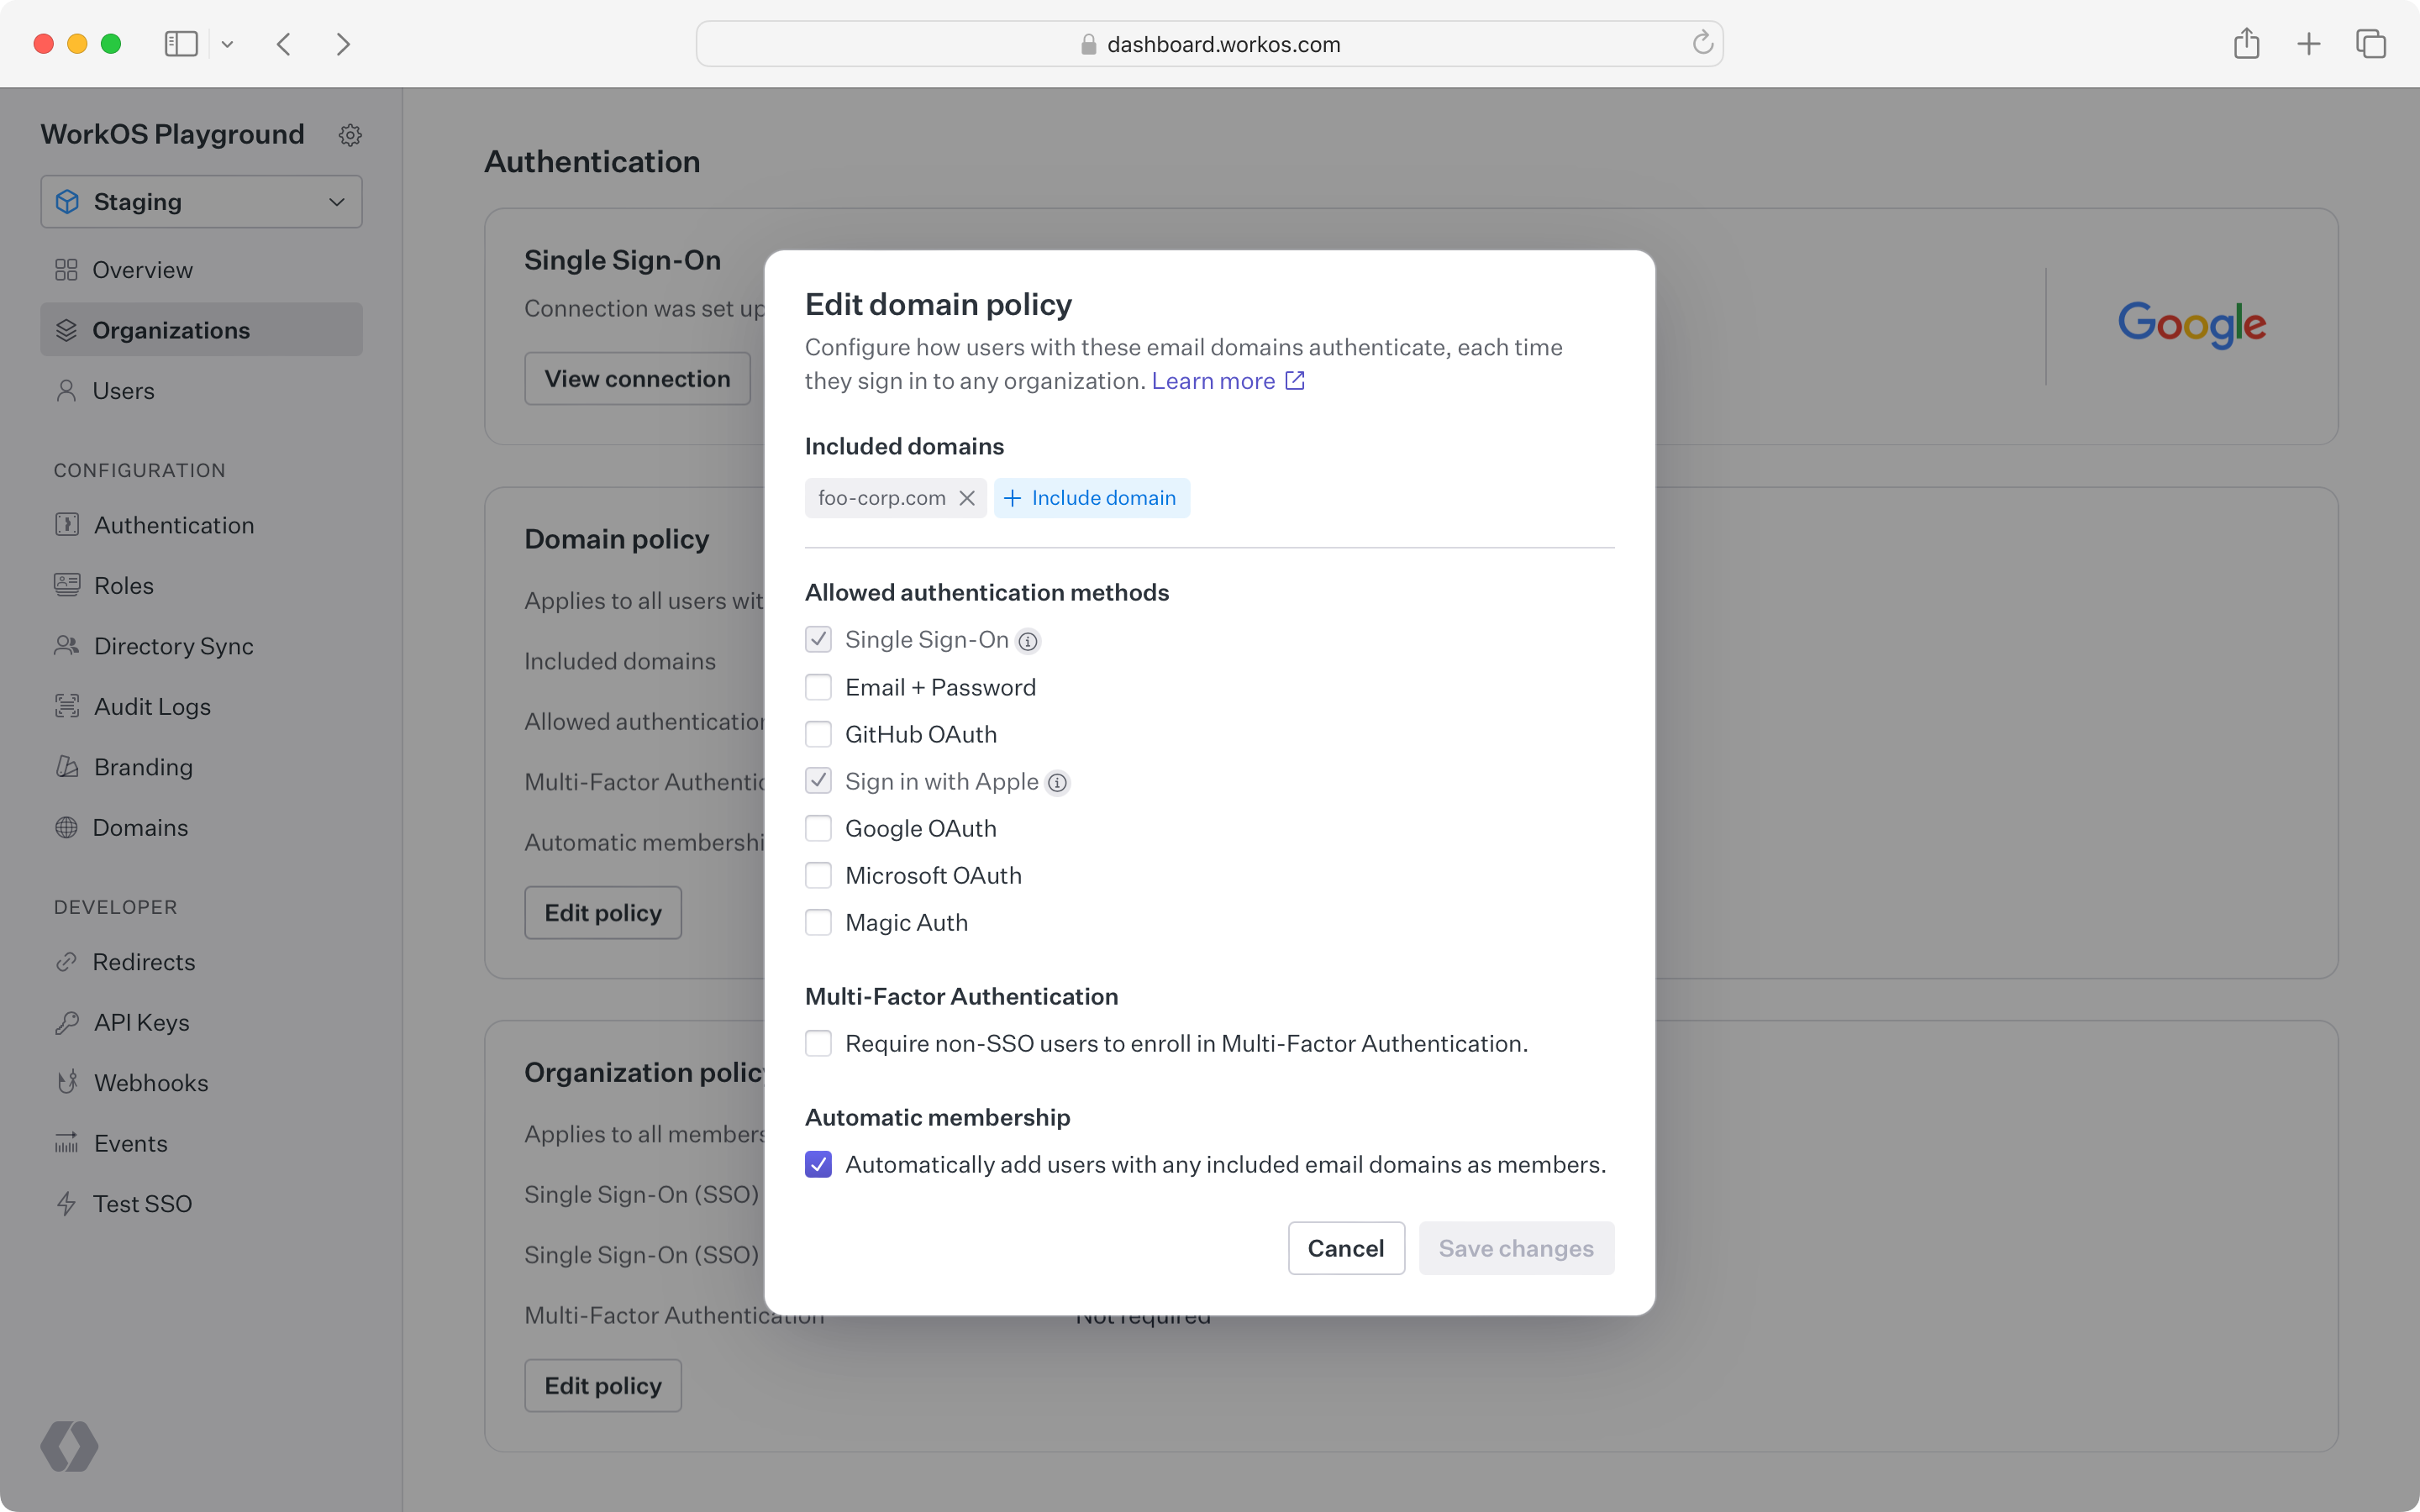This screenshot has width=2420, height=1512.
Task: Click the Single Sign-On info icon
Action: click(1028, 642)
